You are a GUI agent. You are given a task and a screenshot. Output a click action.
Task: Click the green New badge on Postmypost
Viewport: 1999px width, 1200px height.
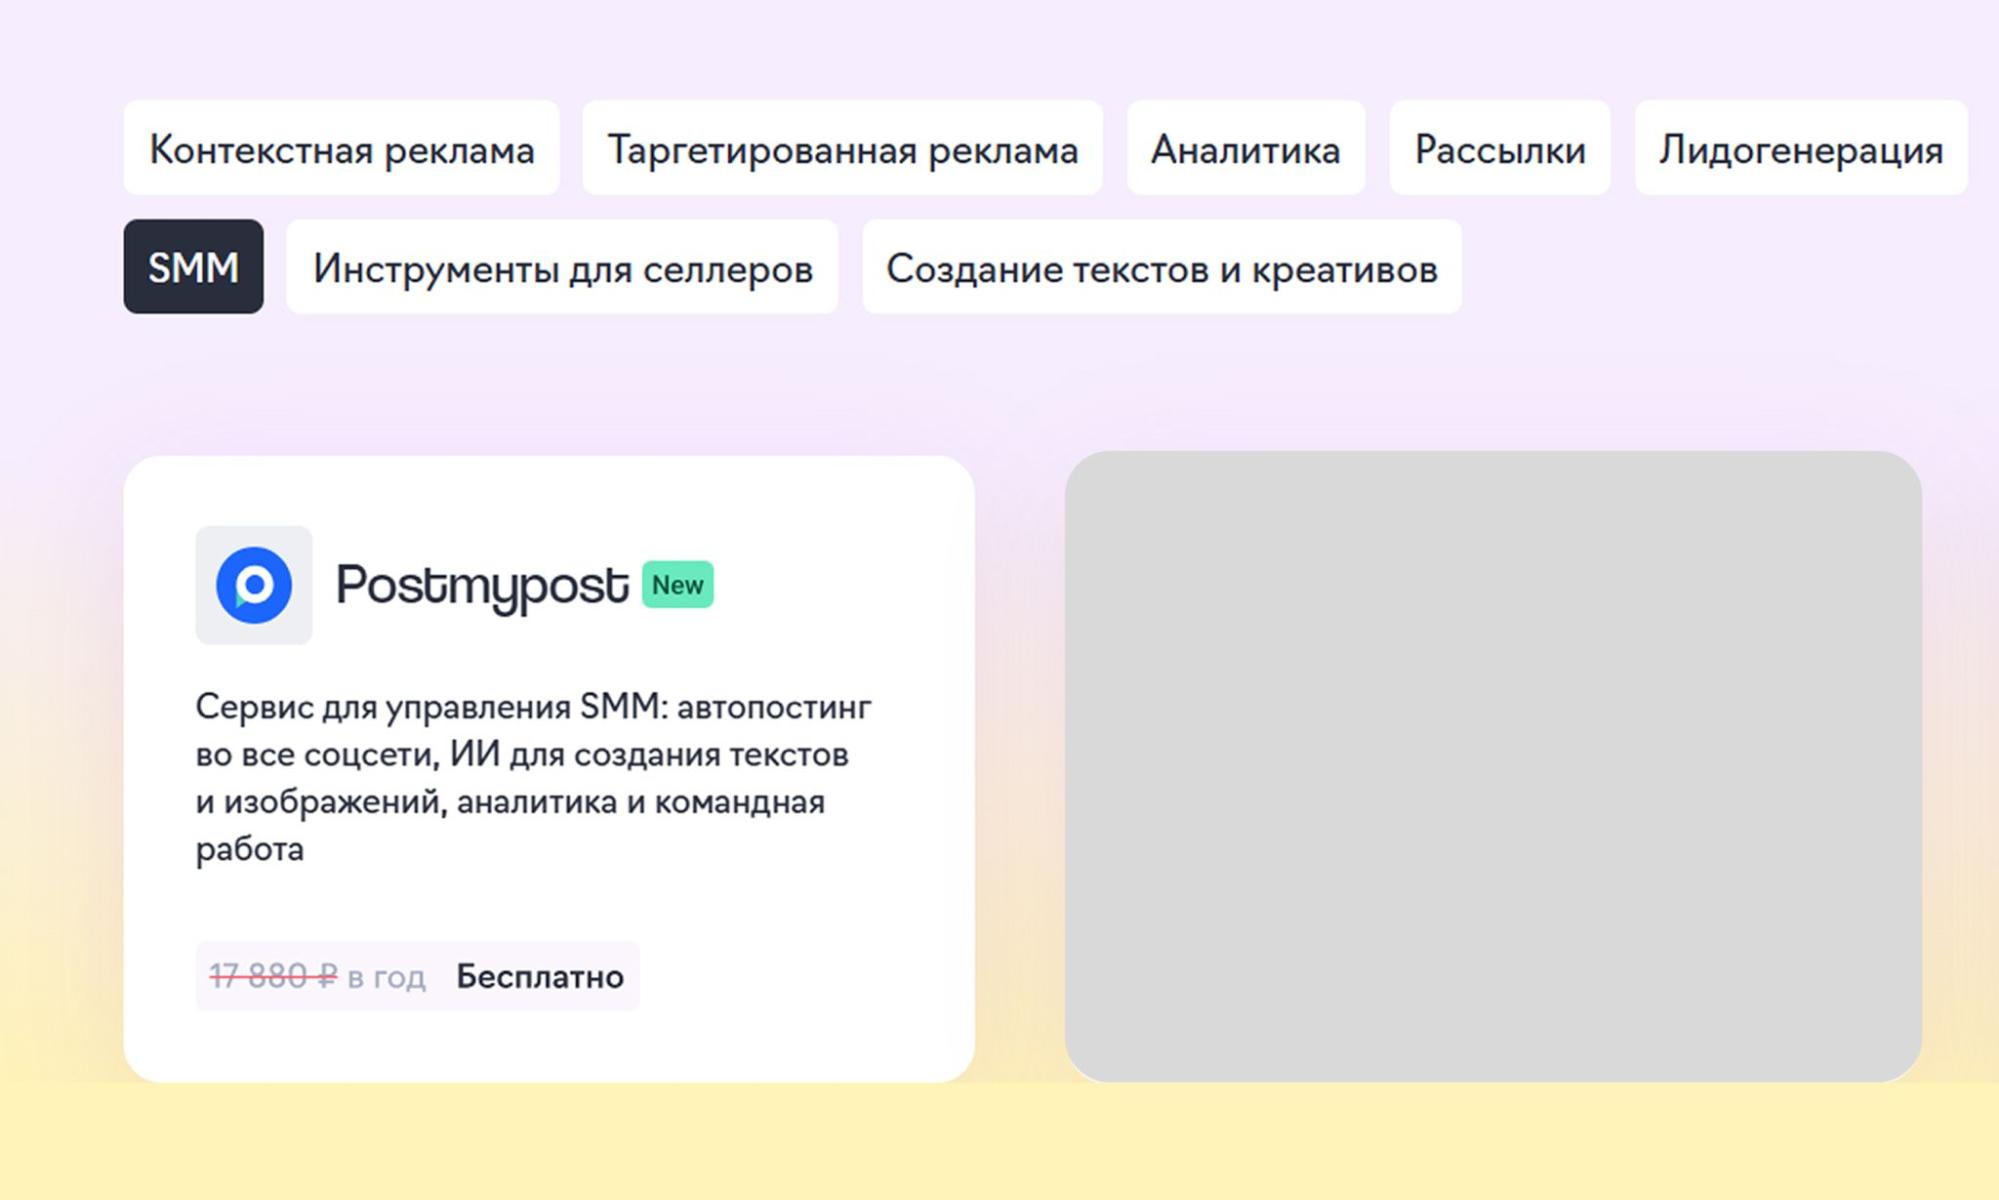676,585
